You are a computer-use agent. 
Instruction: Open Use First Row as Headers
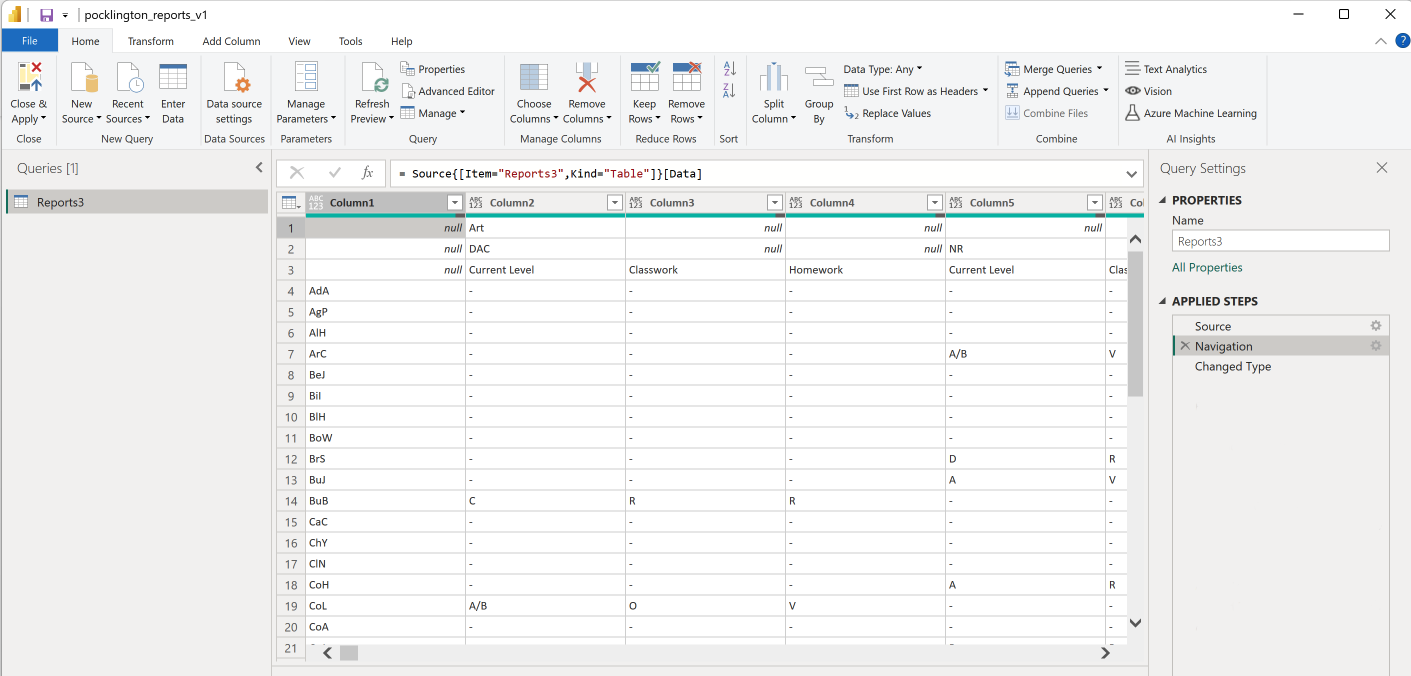click(x=916, y=91)
